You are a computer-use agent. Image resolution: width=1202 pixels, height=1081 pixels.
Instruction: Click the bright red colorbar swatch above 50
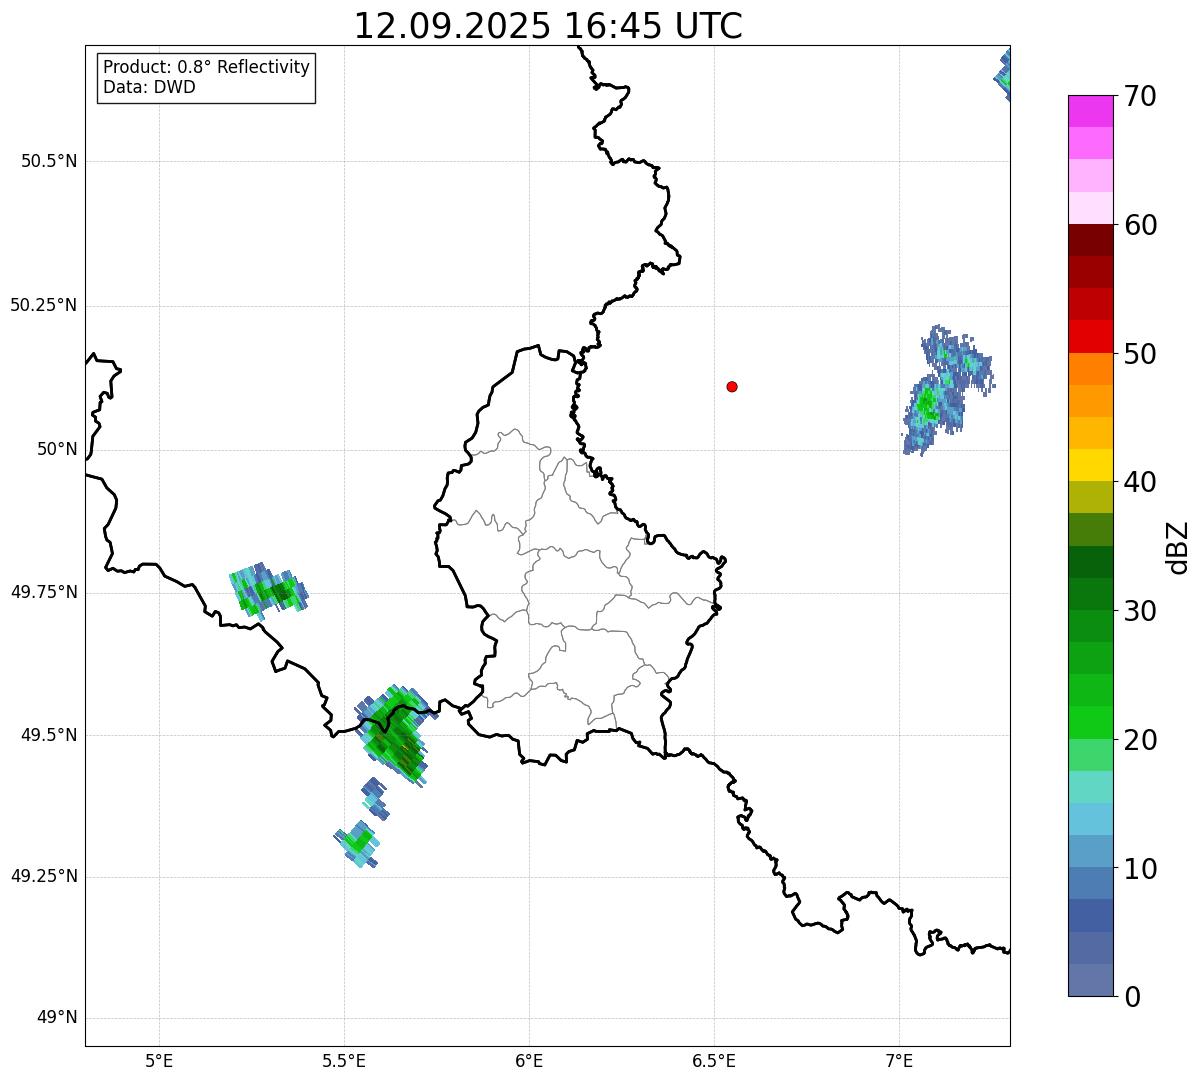[1090, 336]
